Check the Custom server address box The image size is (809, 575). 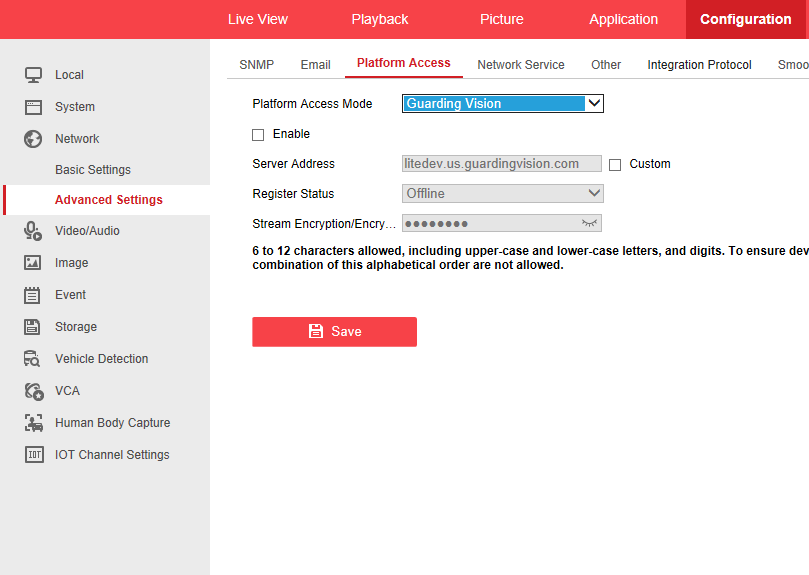tap(615, 164)
